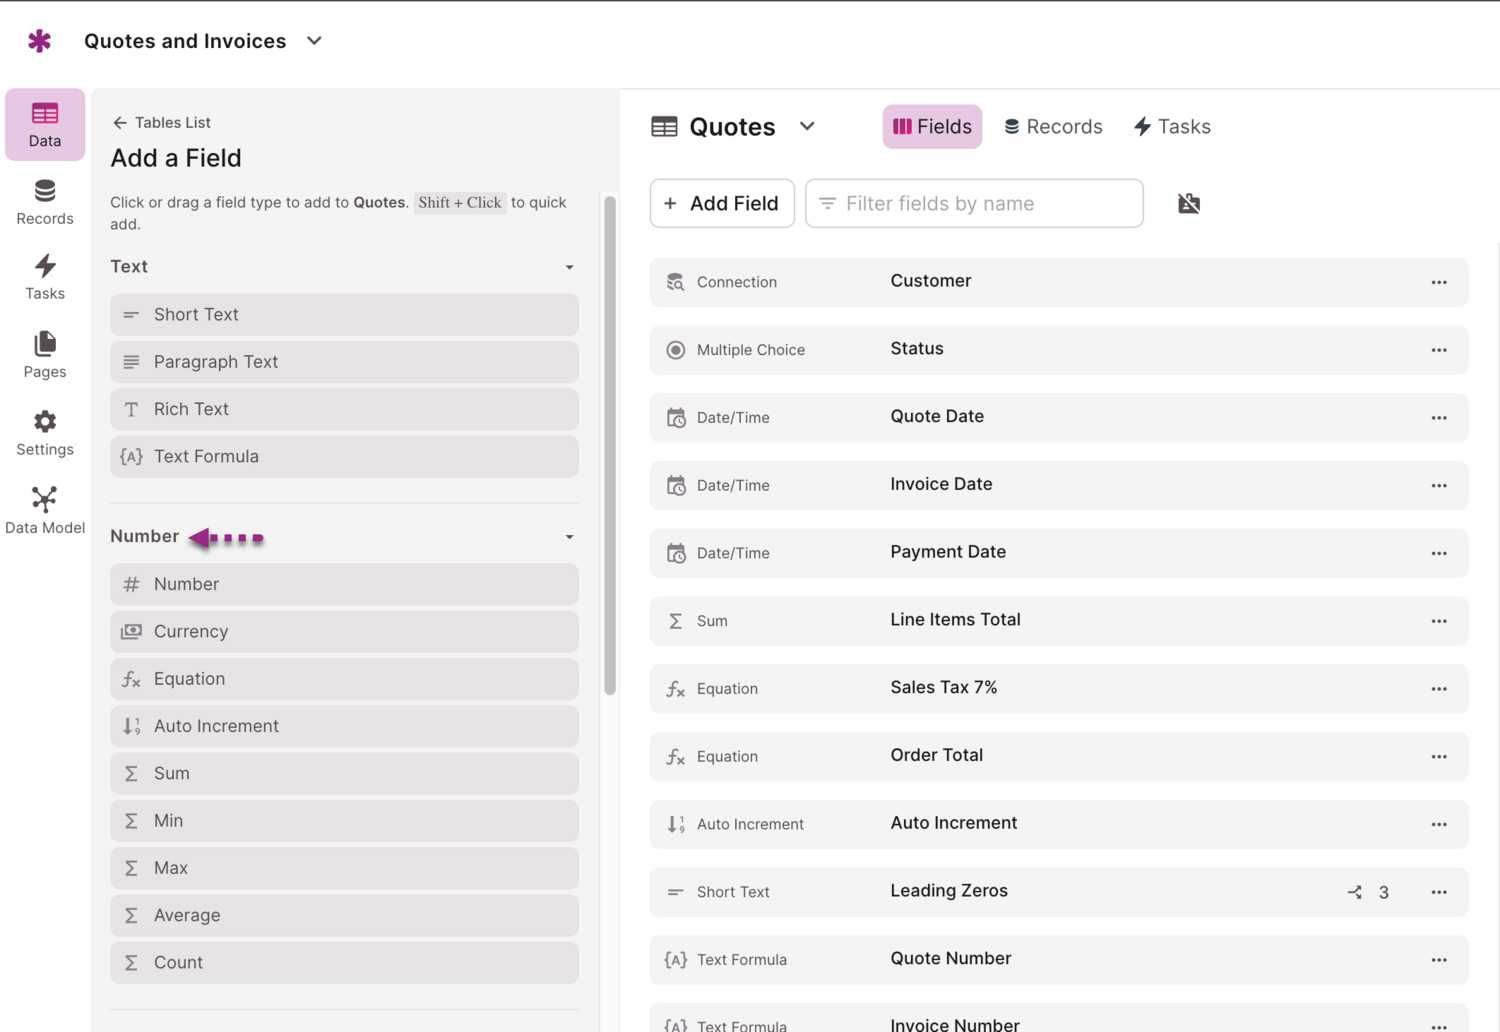Open the Quotes table selector dropdown
Viewport: 1500px width, 1032px height.
tap(807, 126)
